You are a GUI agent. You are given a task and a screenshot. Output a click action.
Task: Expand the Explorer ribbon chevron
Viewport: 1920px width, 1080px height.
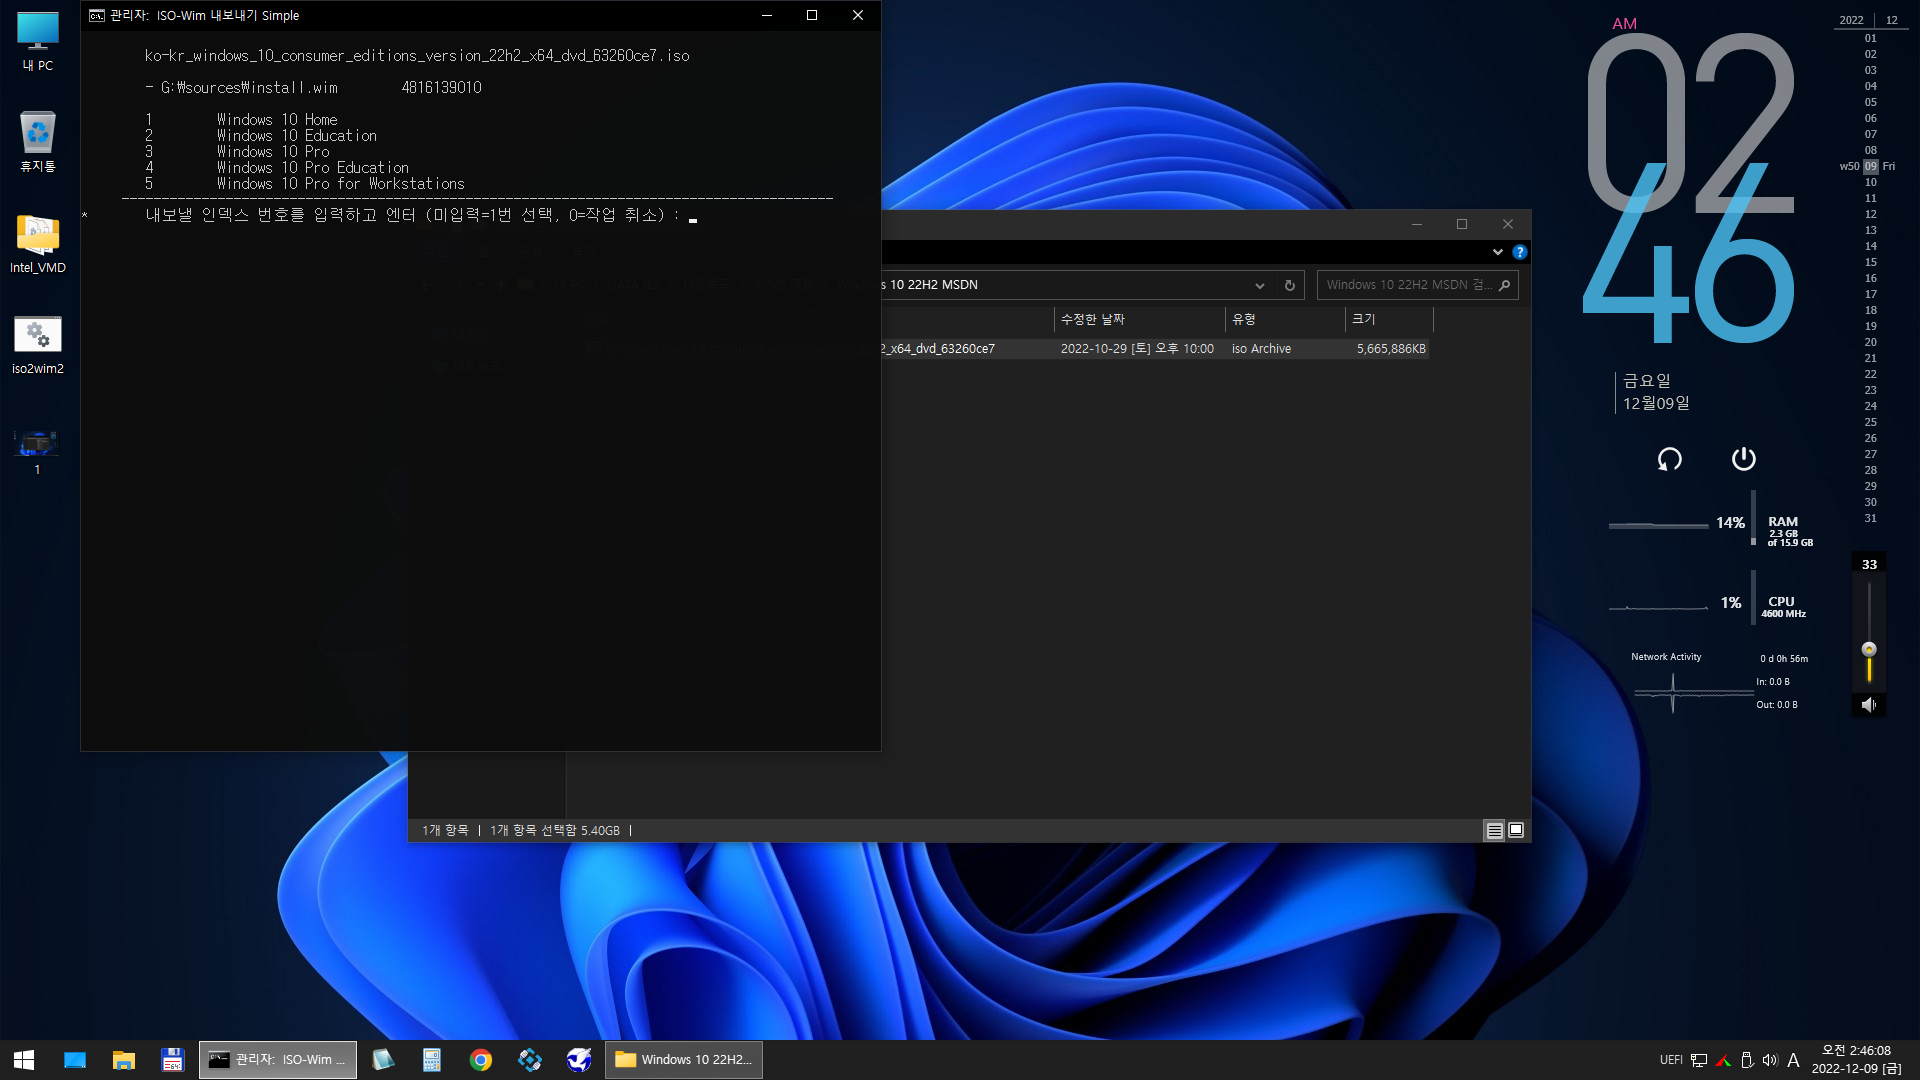point(1497,252)
